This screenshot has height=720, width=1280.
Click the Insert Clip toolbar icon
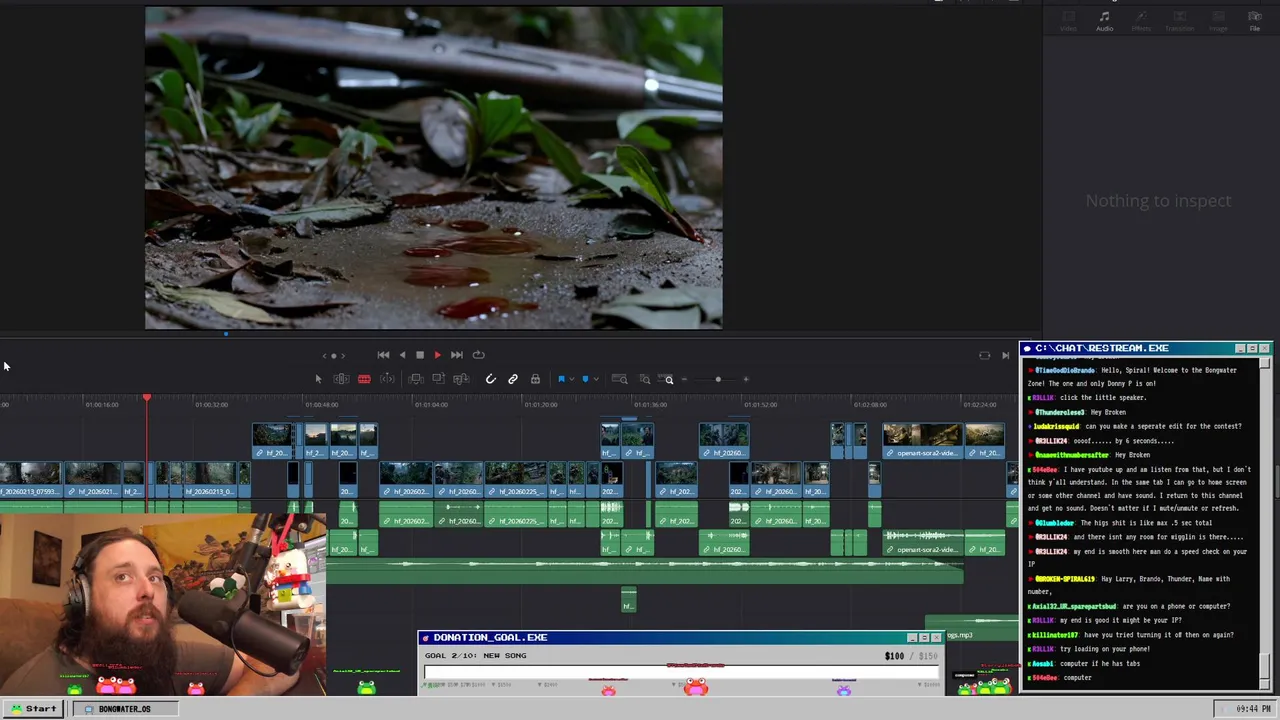(416, 379)
